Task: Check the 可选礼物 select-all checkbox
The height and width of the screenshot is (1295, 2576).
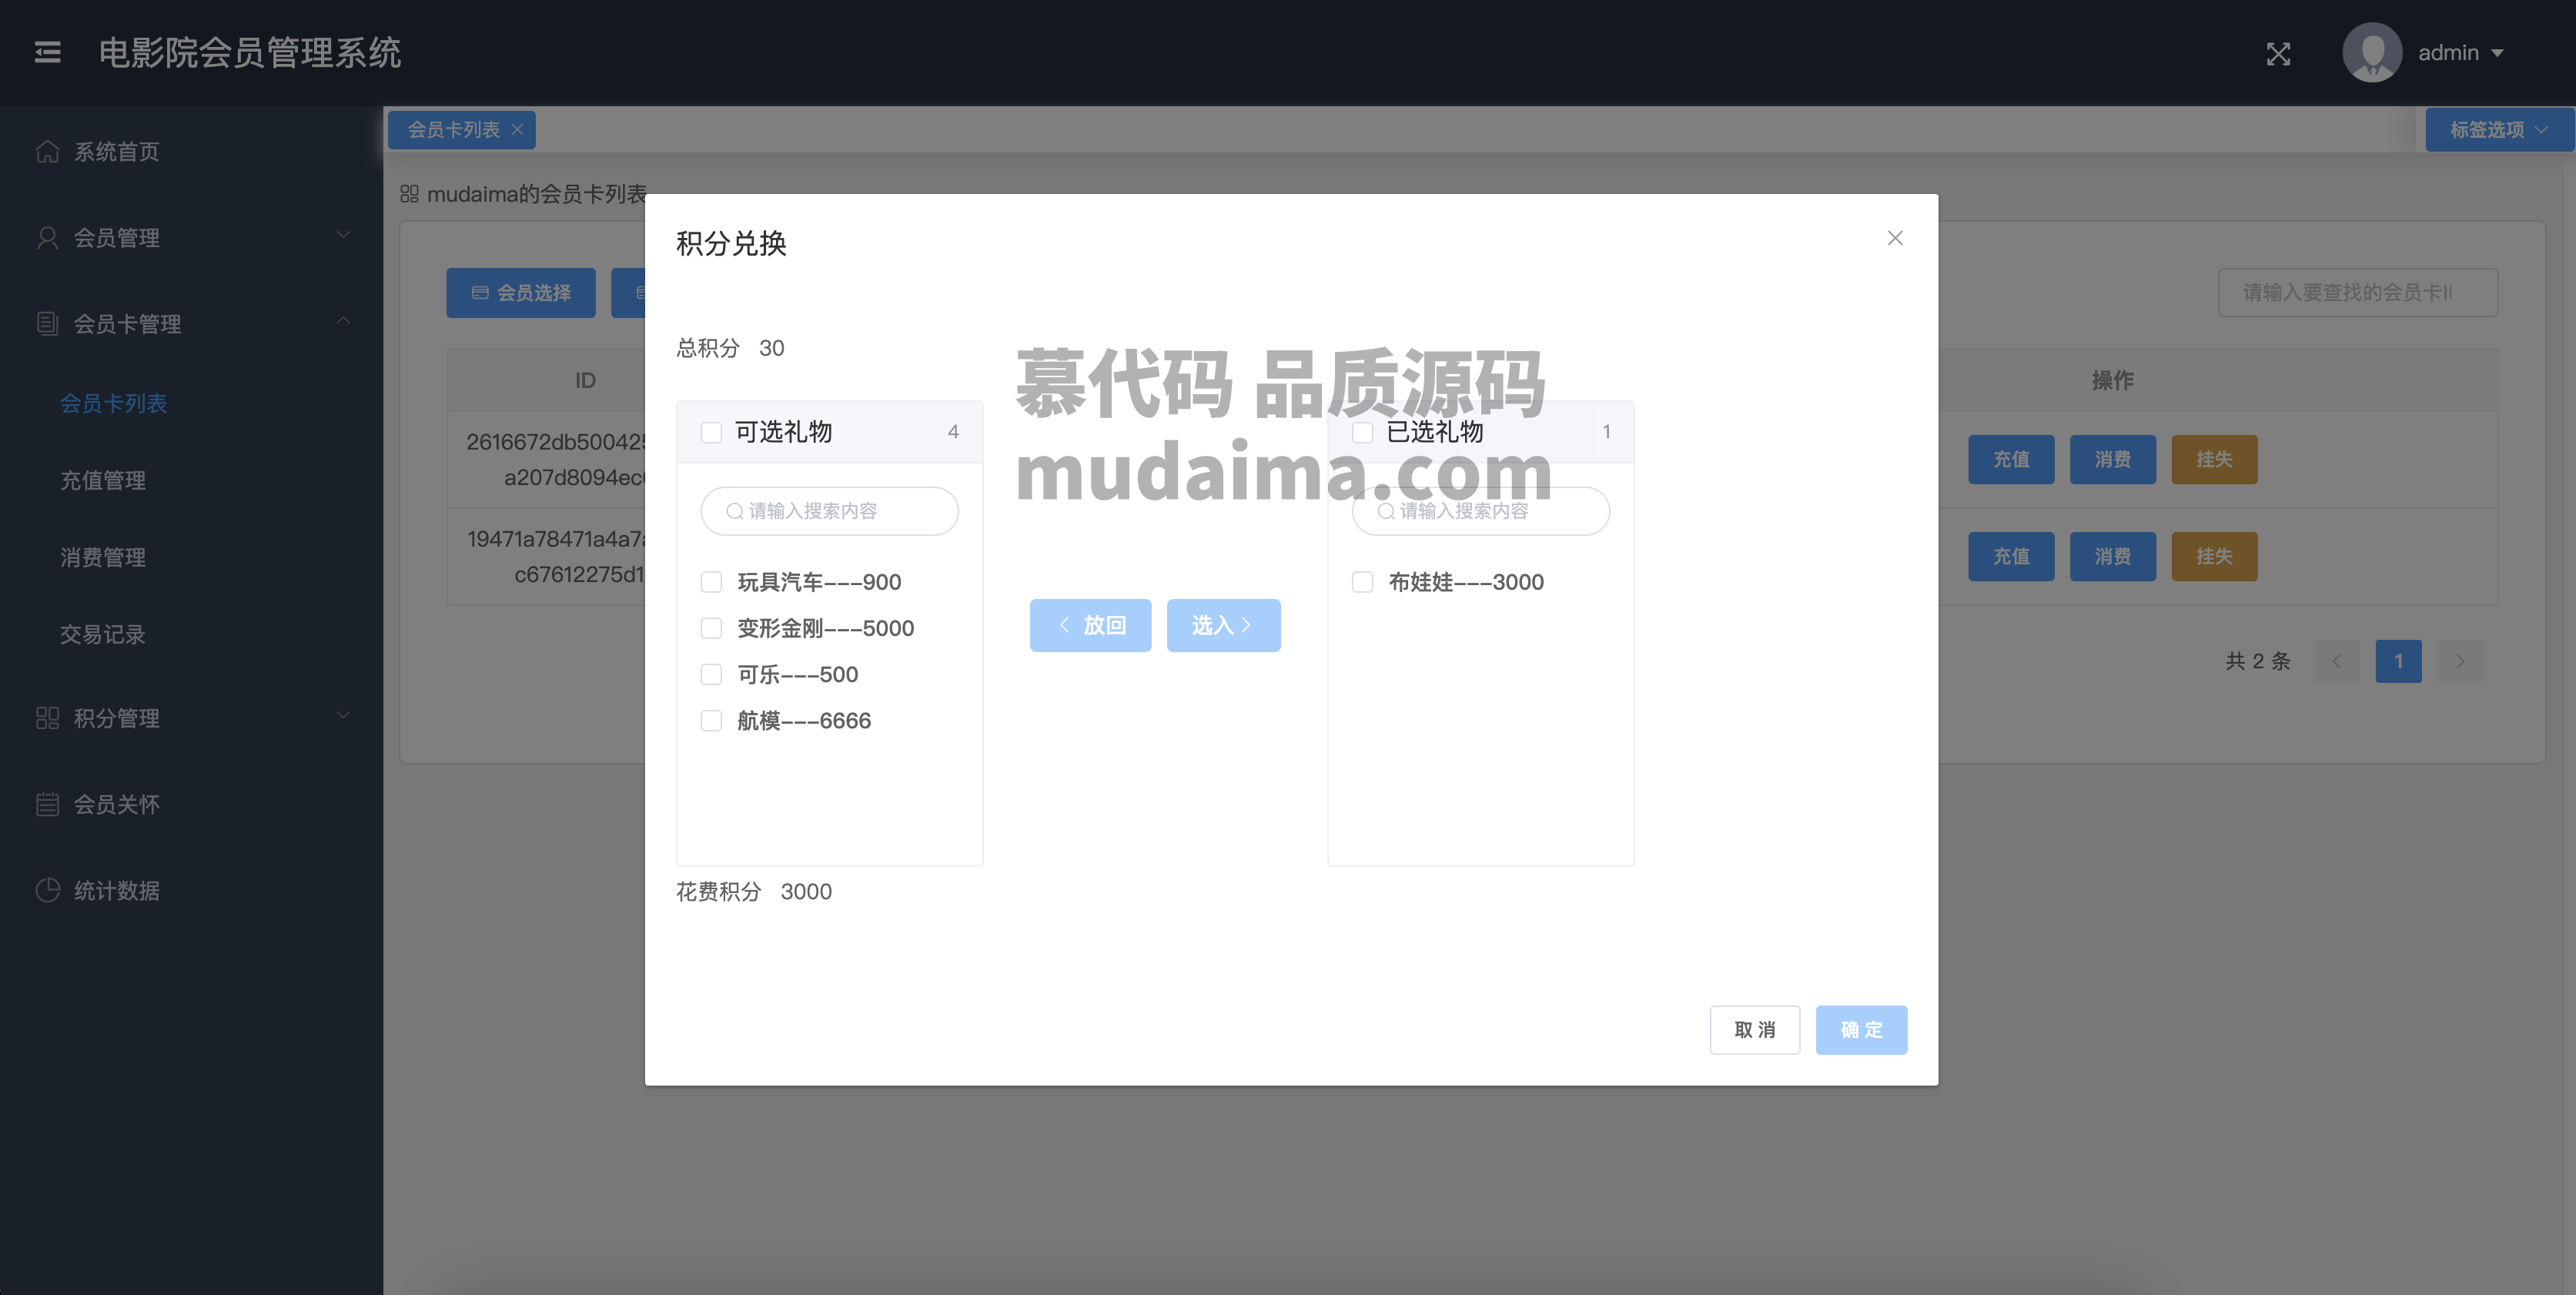Action: point(711,432)
